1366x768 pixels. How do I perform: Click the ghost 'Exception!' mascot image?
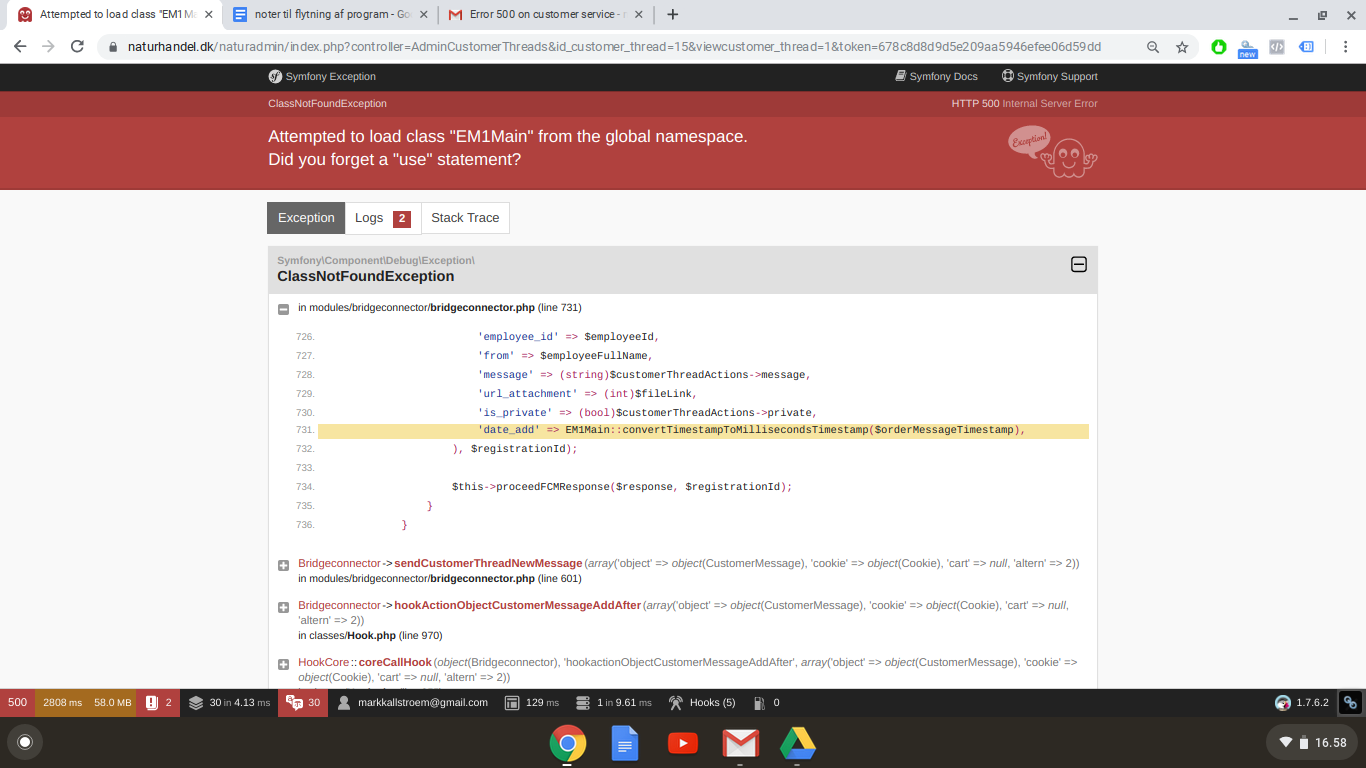pyautogui.click(x=1052, y=150)
